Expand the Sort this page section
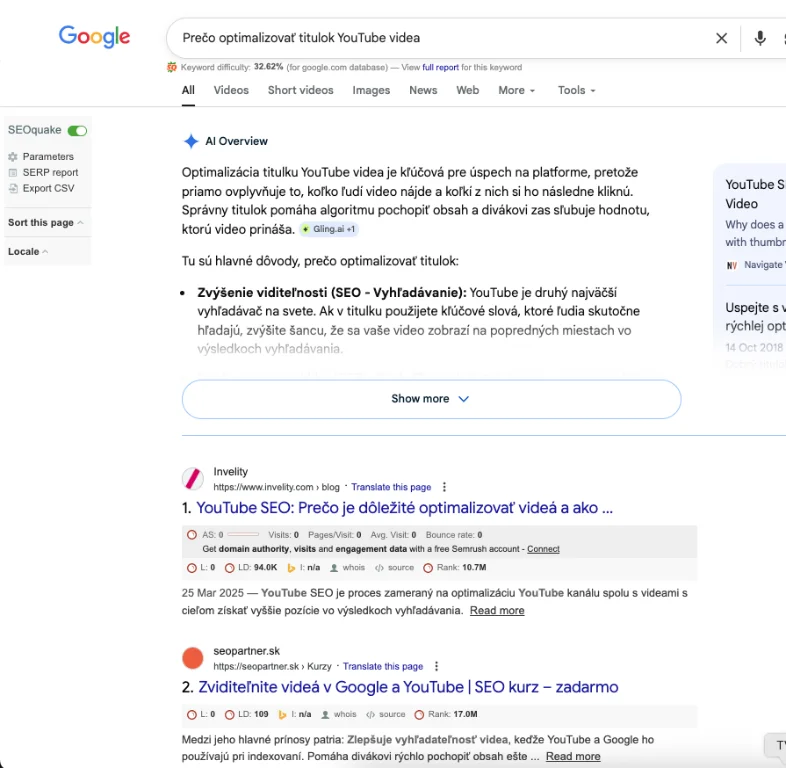 (45, 223)
